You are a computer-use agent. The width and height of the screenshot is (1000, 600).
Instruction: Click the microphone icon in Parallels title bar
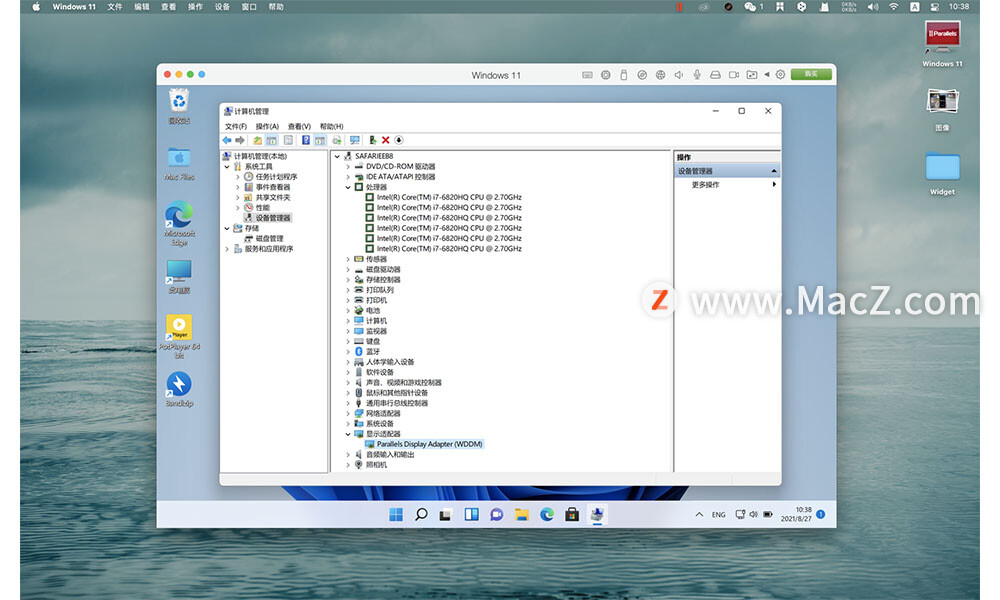click(x=697, y=75)
